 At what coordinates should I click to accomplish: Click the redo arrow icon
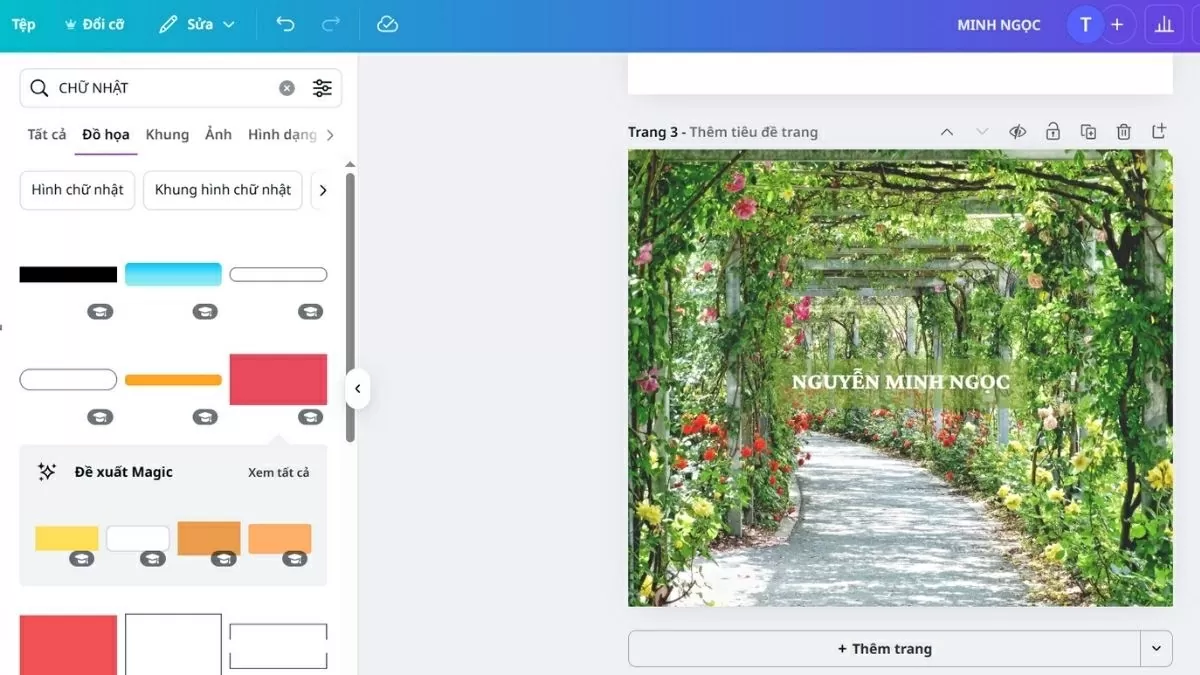tap(331, 25)
